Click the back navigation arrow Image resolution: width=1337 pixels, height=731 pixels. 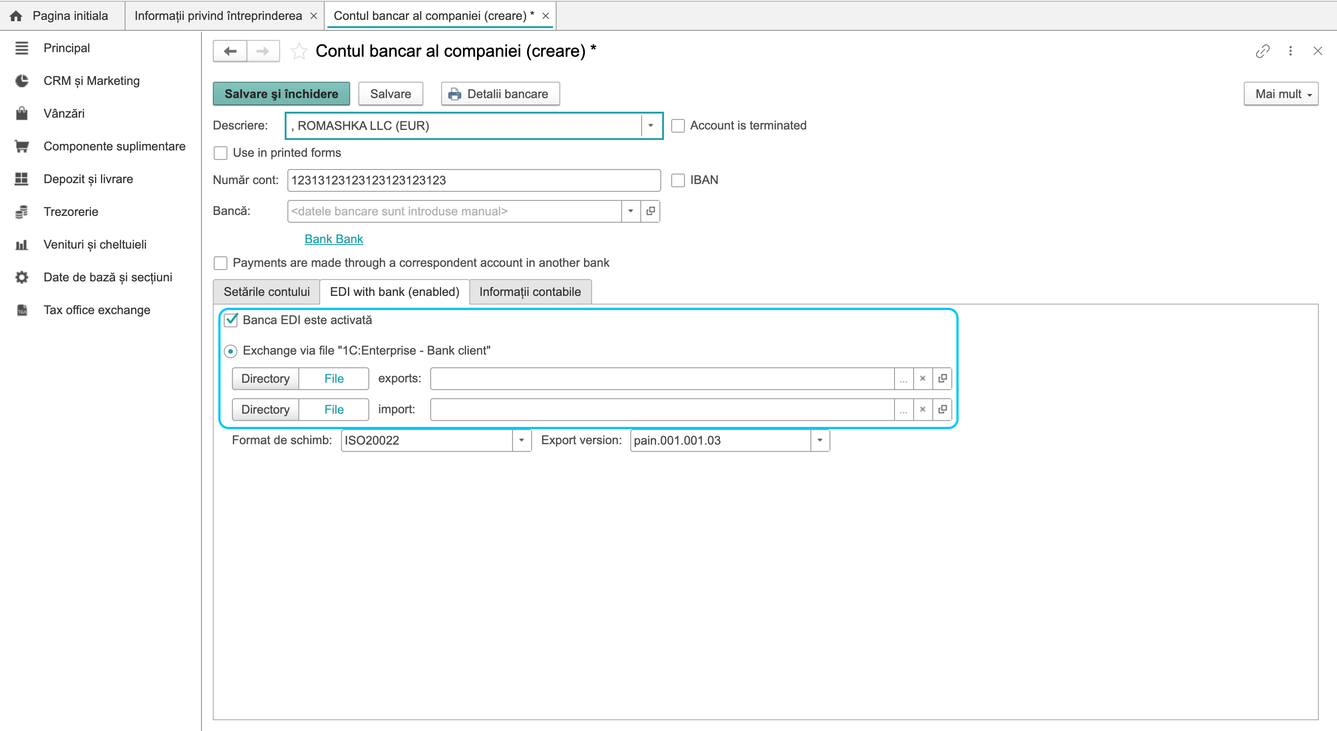(x=230, y=51)
